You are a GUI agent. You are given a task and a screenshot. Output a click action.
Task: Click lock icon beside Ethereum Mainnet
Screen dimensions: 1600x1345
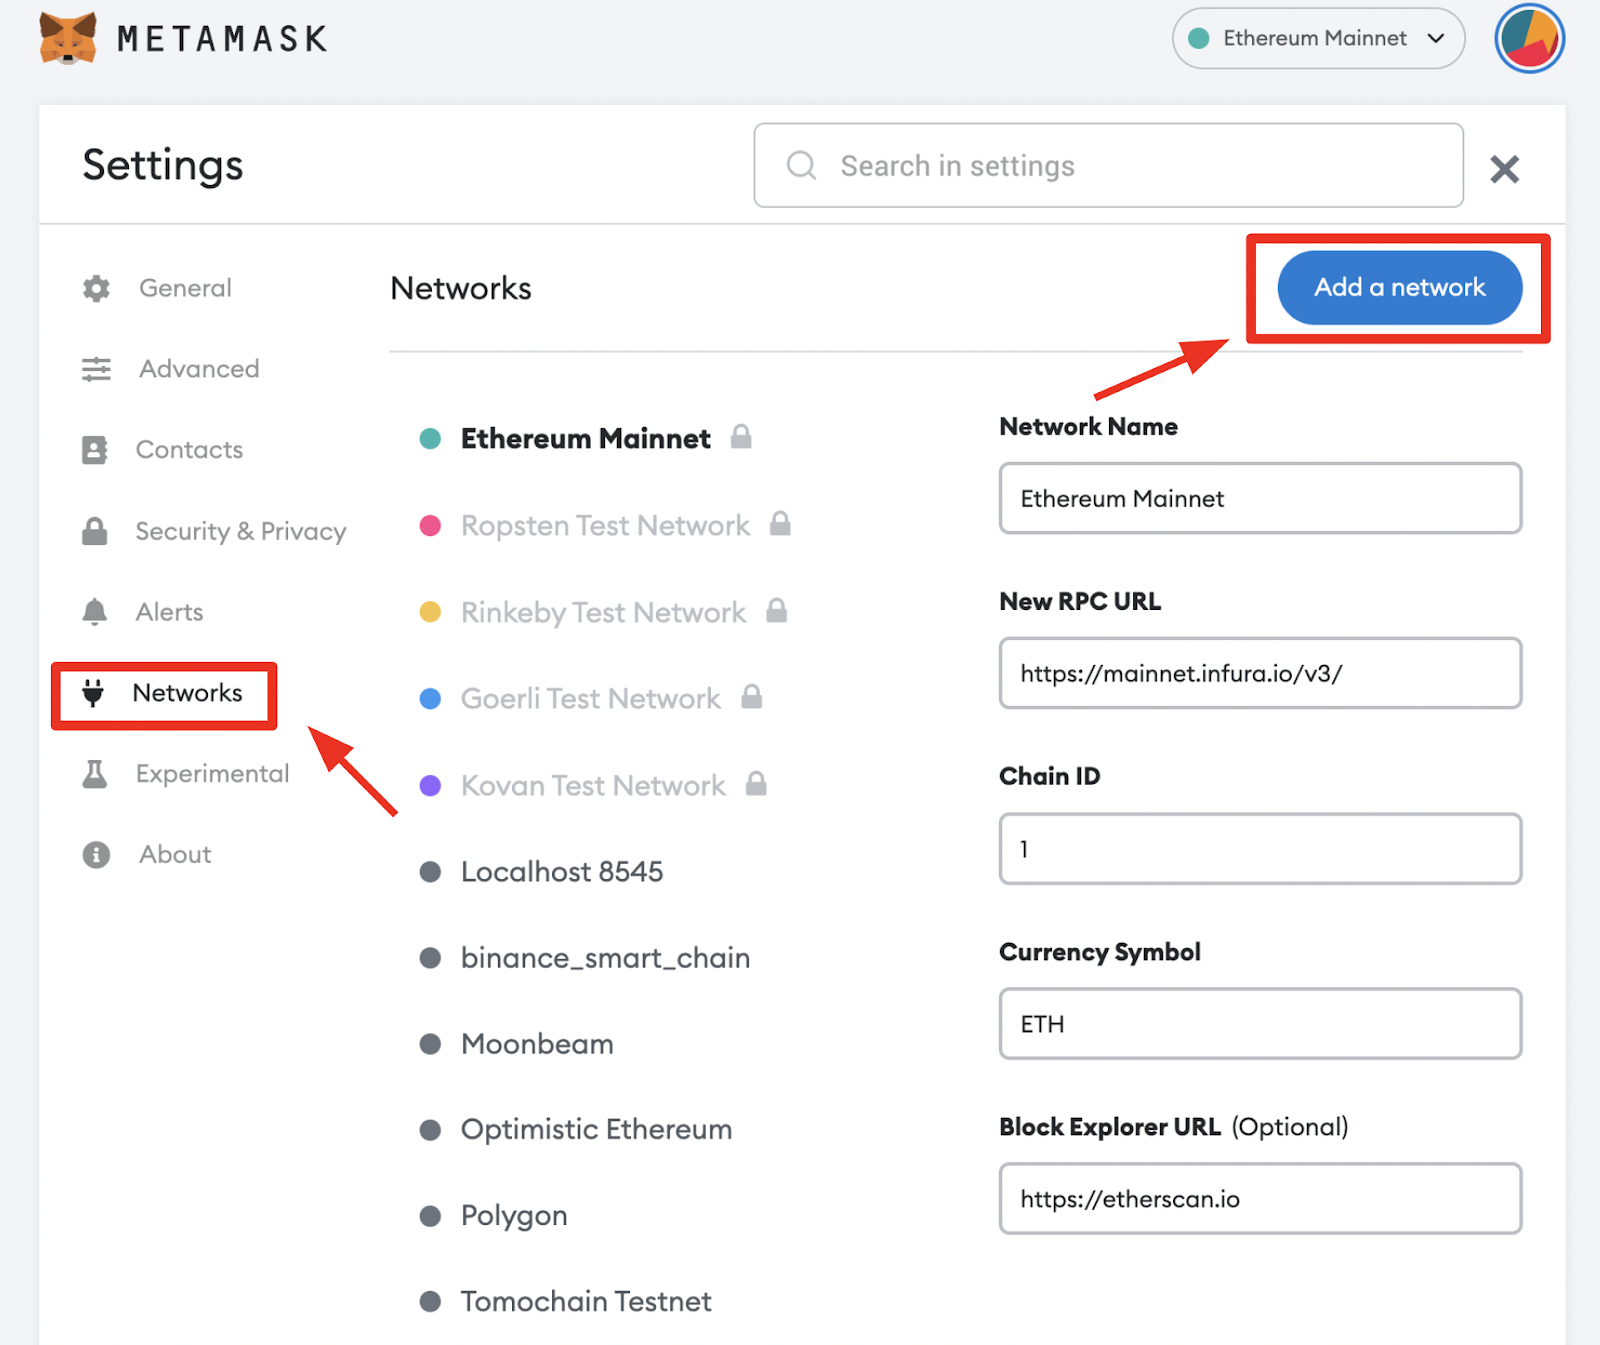(741, 436)
